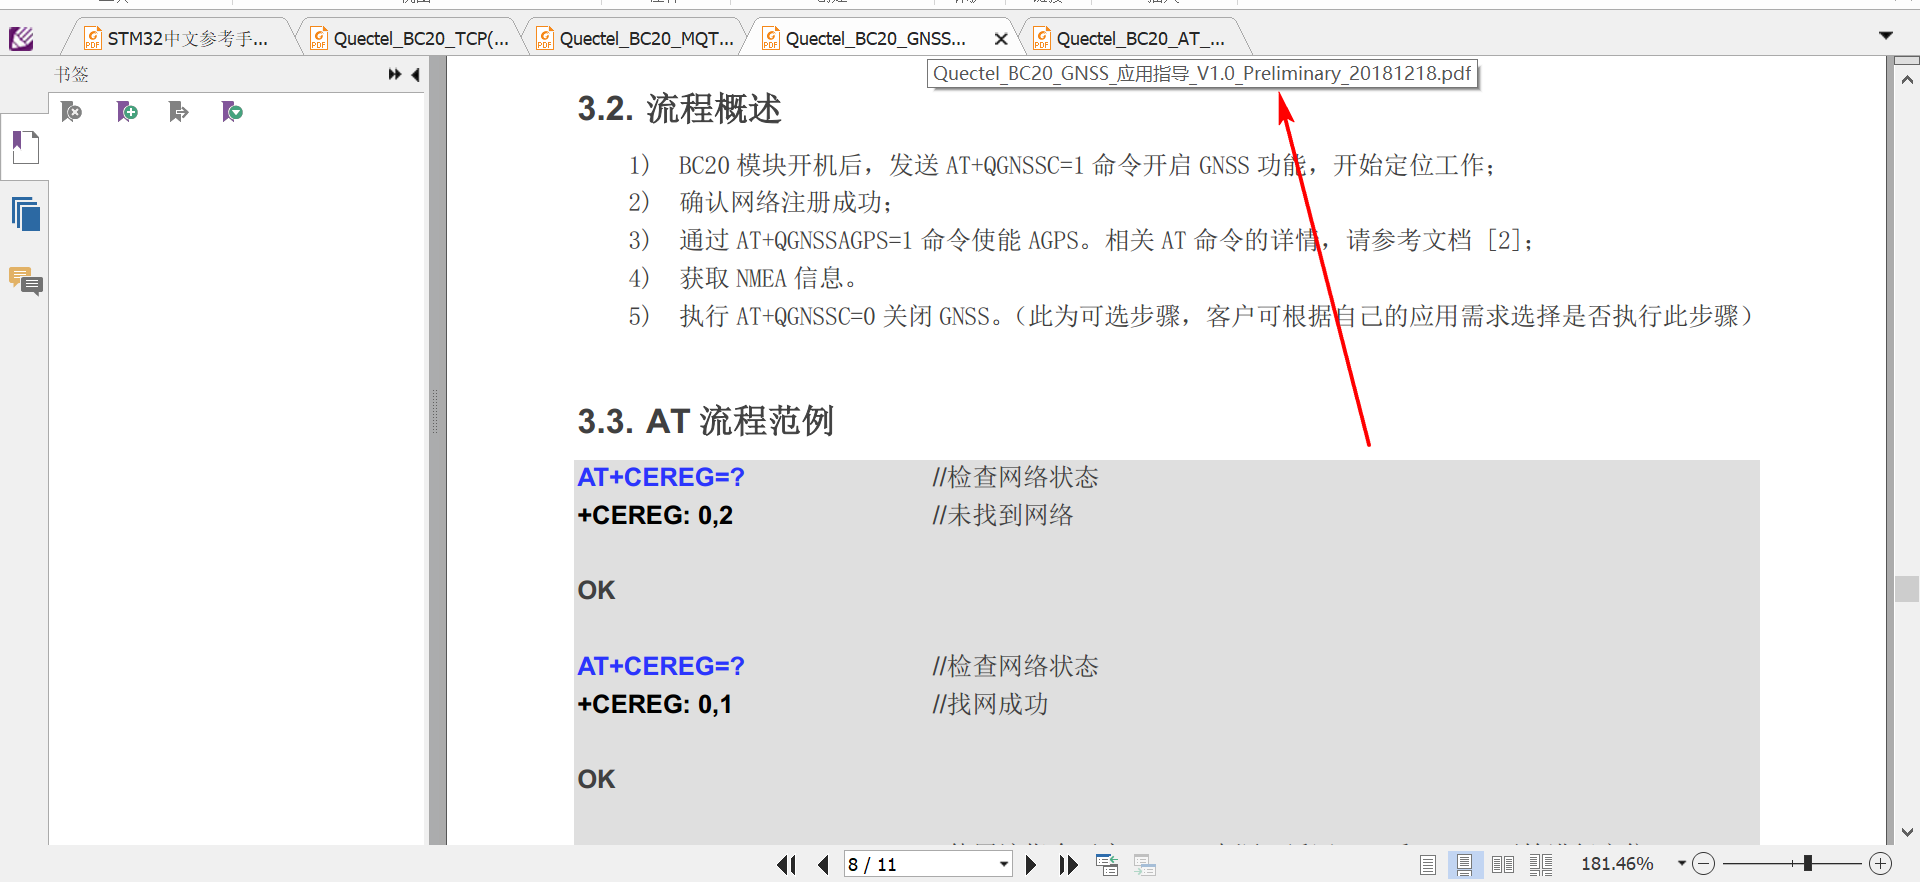
Task: Add a new bookmark
Action: 127,111
